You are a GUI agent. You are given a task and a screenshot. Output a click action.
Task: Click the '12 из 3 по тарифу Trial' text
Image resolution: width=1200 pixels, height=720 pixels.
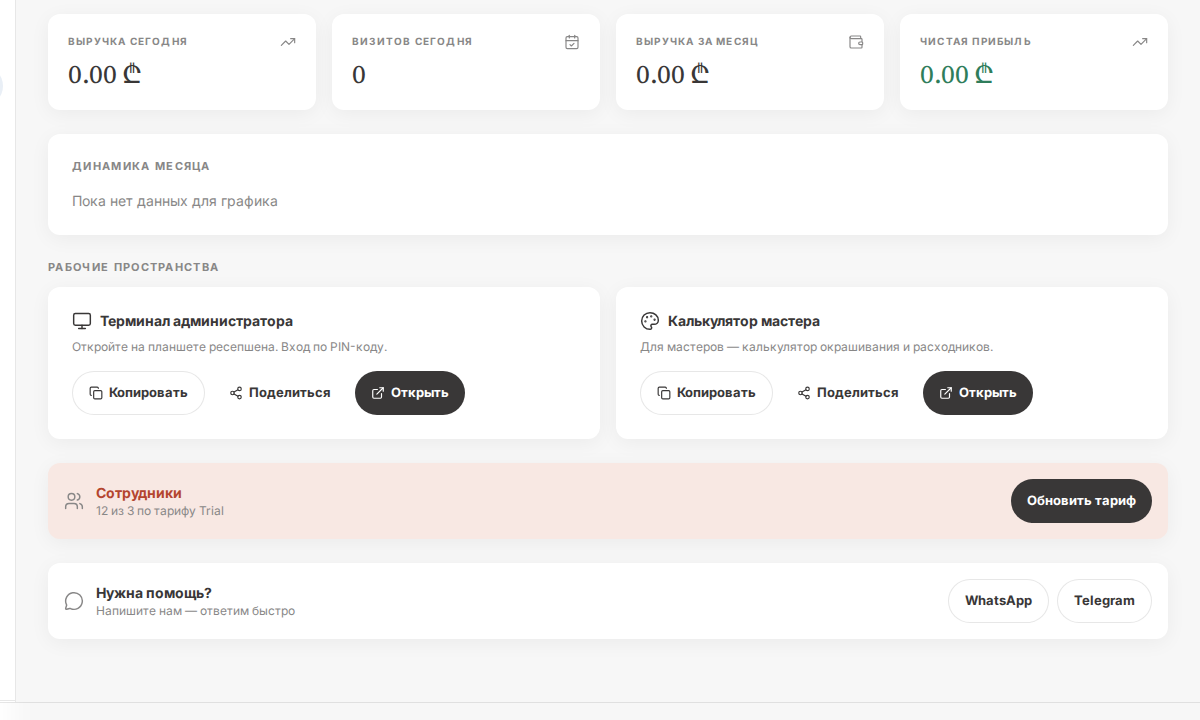[160, 511]
